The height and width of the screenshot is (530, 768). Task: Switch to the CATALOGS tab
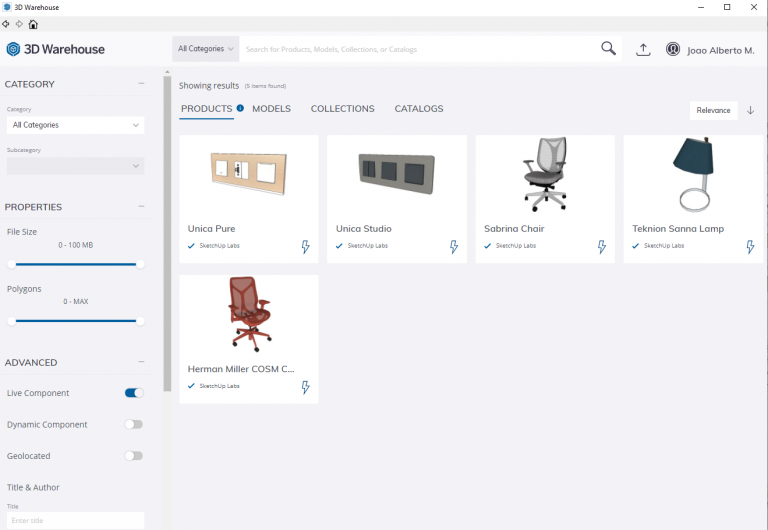(419, 108)
